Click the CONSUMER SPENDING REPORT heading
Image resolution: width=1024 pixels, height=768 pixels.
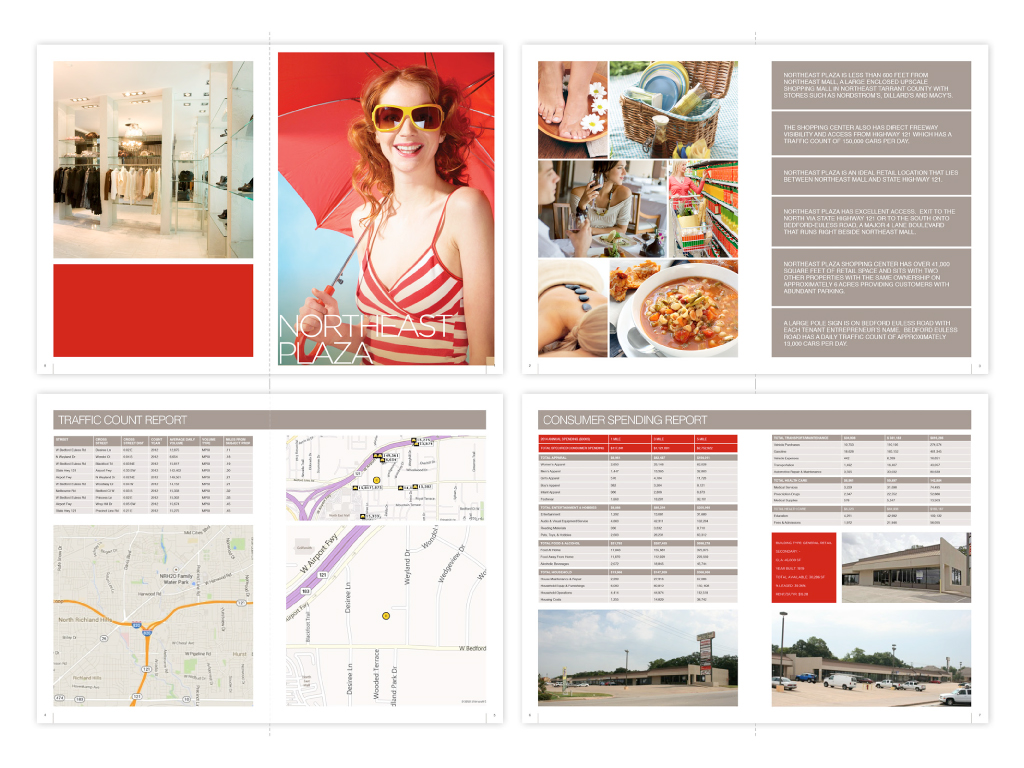625,420
